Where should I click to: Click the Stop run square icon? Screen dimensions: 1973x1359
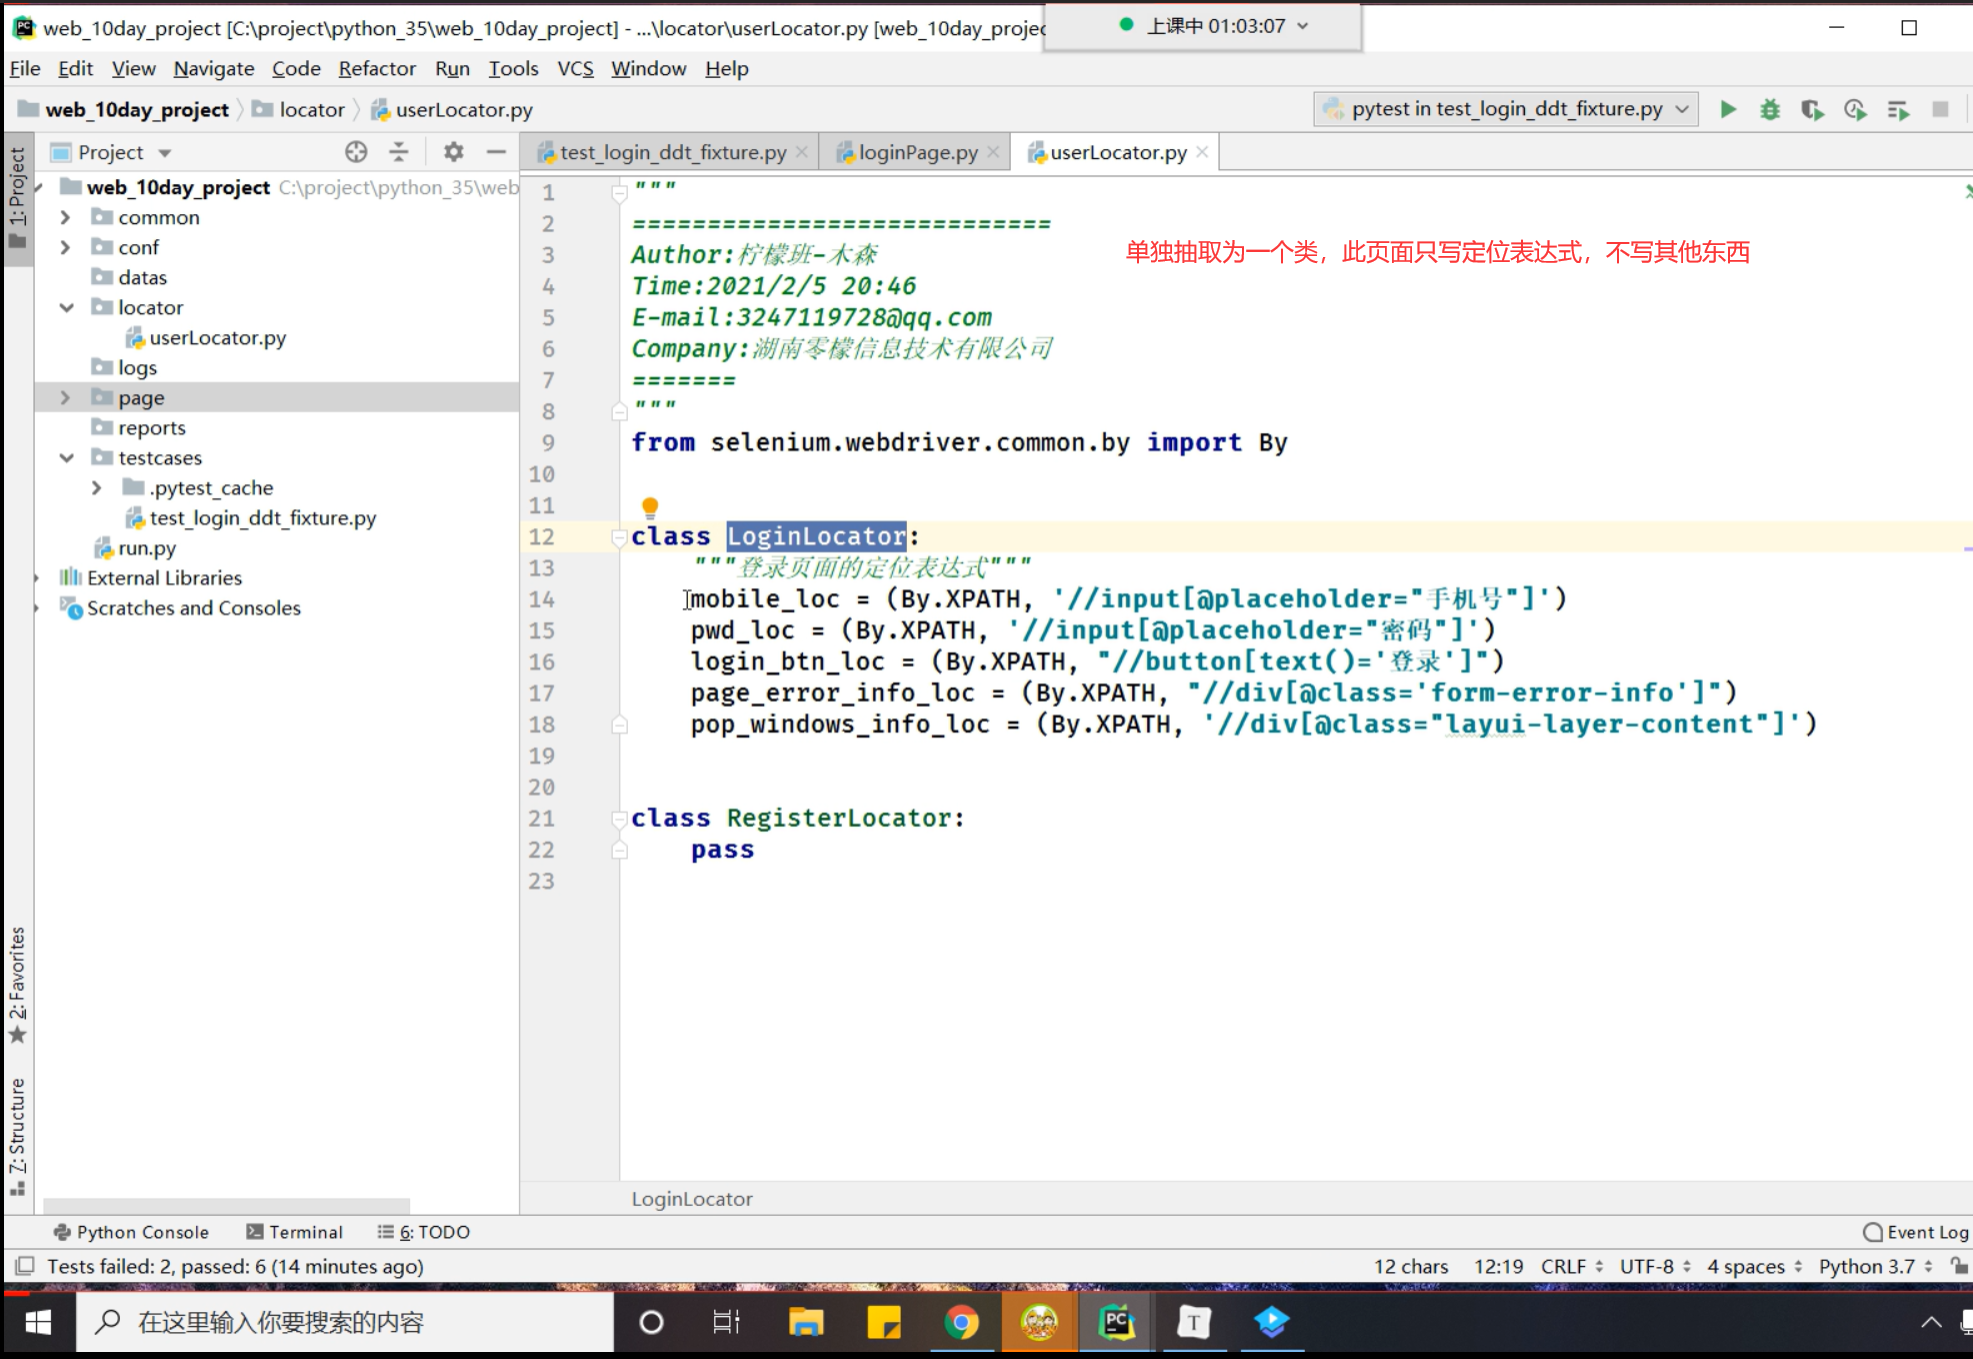[1940, 110]
